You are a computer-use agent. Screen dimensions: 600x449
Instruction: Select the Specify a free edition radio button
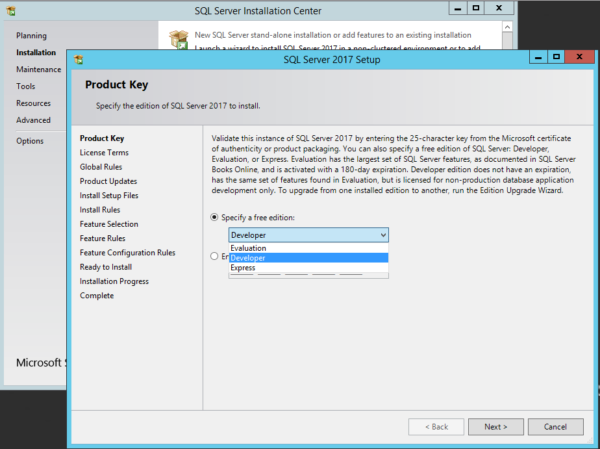214,217
